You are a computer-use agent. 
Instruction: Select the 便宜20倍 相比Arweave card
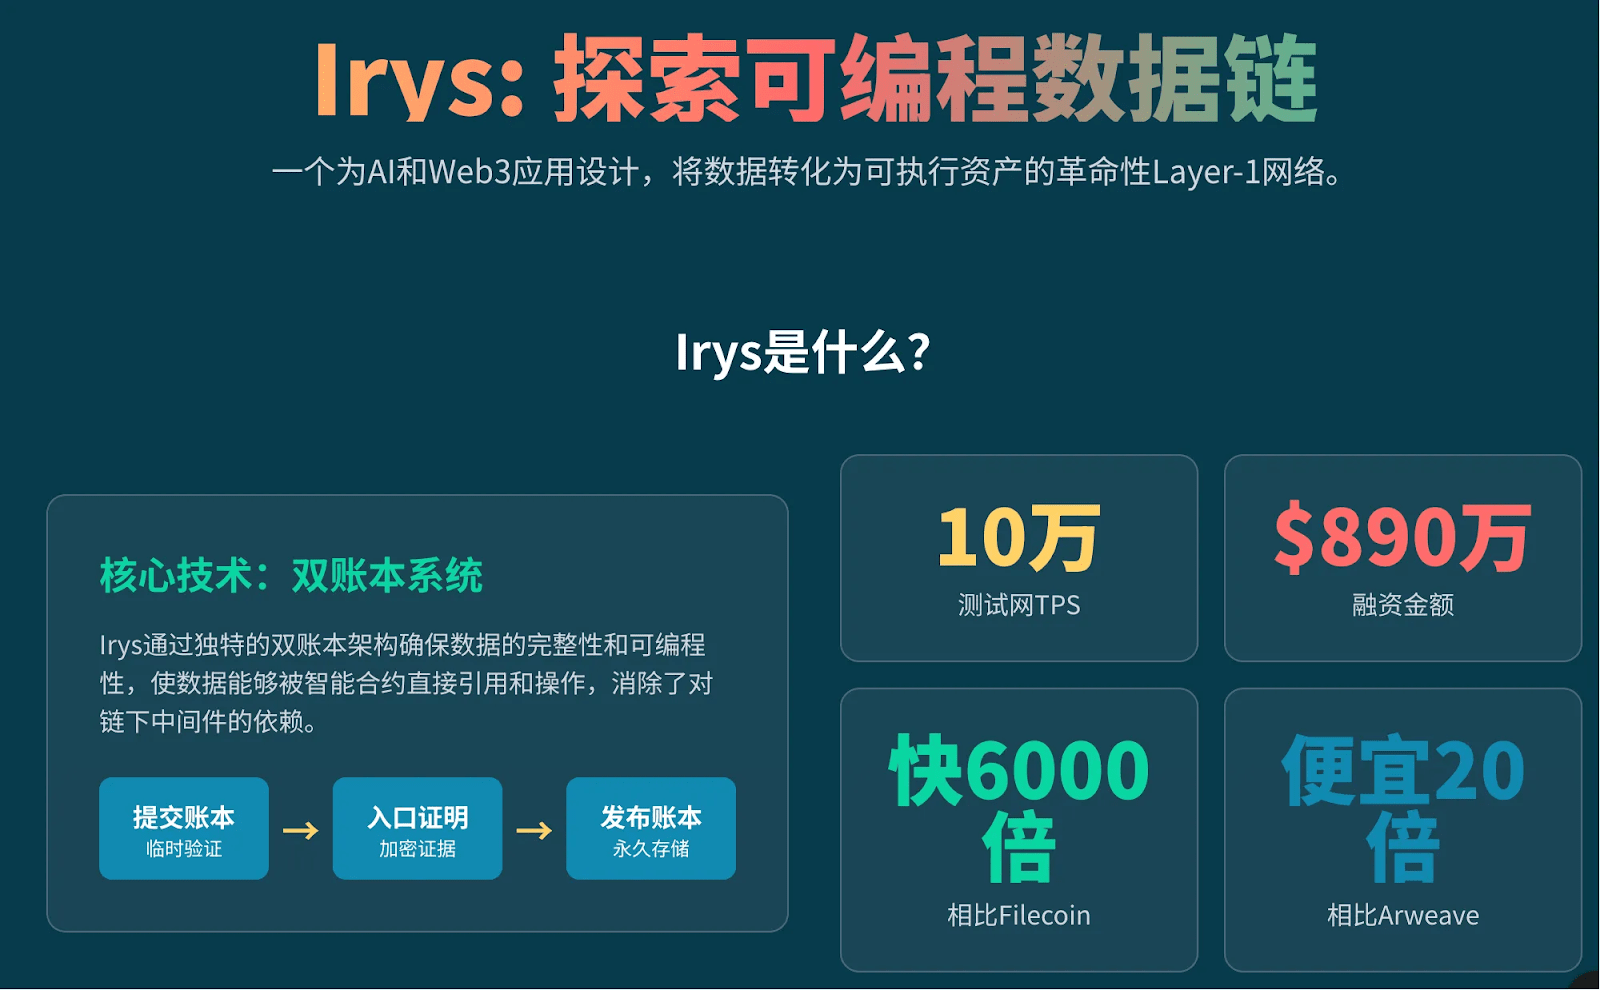click(1403, 830)
